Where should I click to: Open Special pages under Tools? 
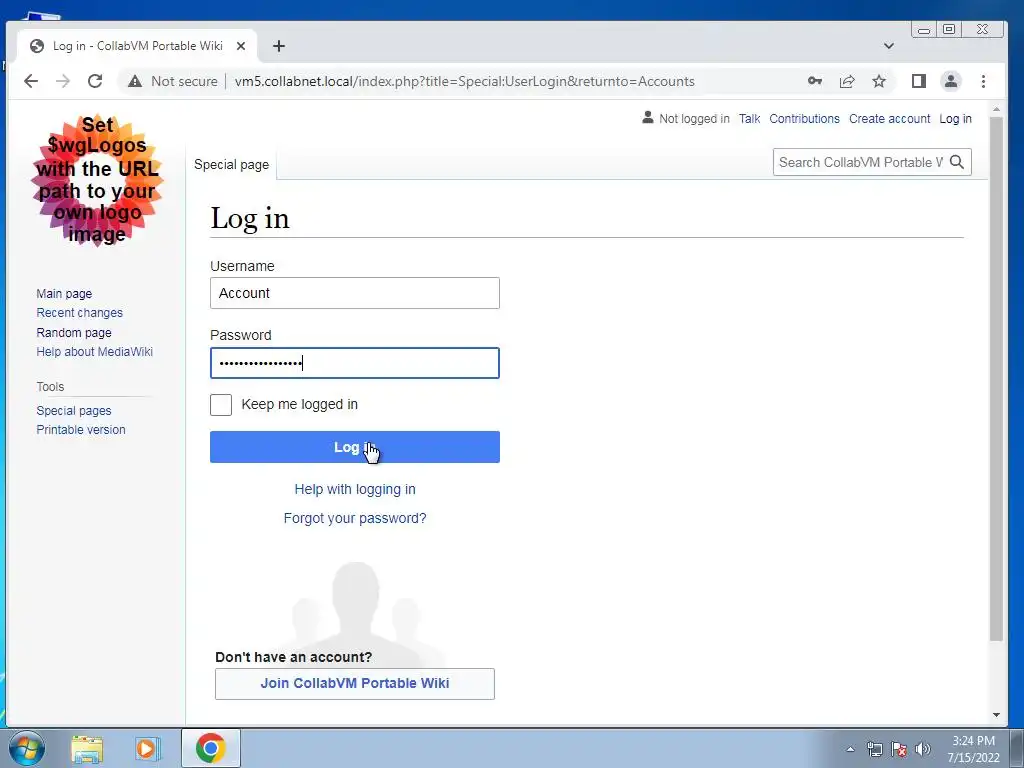[x=74, y=411]
